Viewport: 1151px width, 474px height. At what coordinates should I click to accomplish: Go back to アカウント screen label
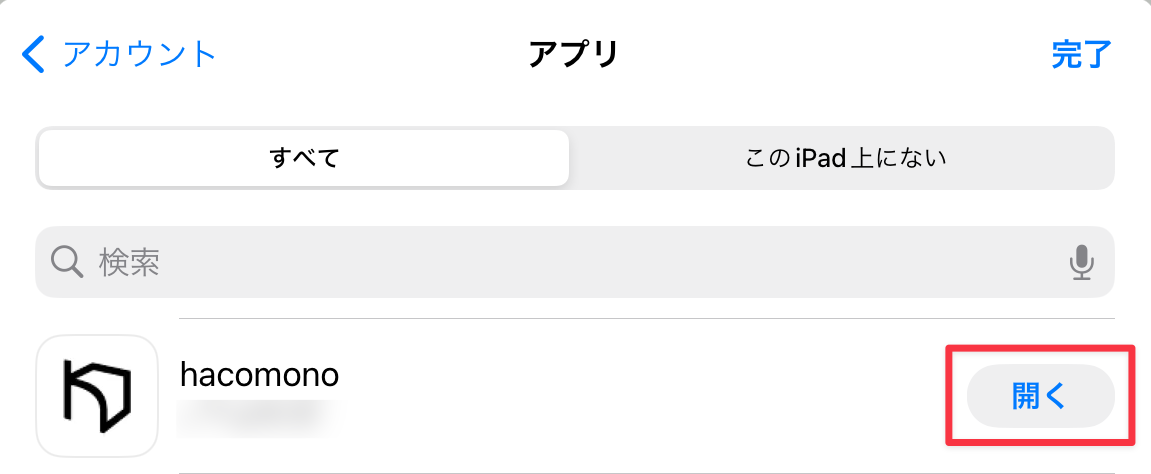pos(140,54)
